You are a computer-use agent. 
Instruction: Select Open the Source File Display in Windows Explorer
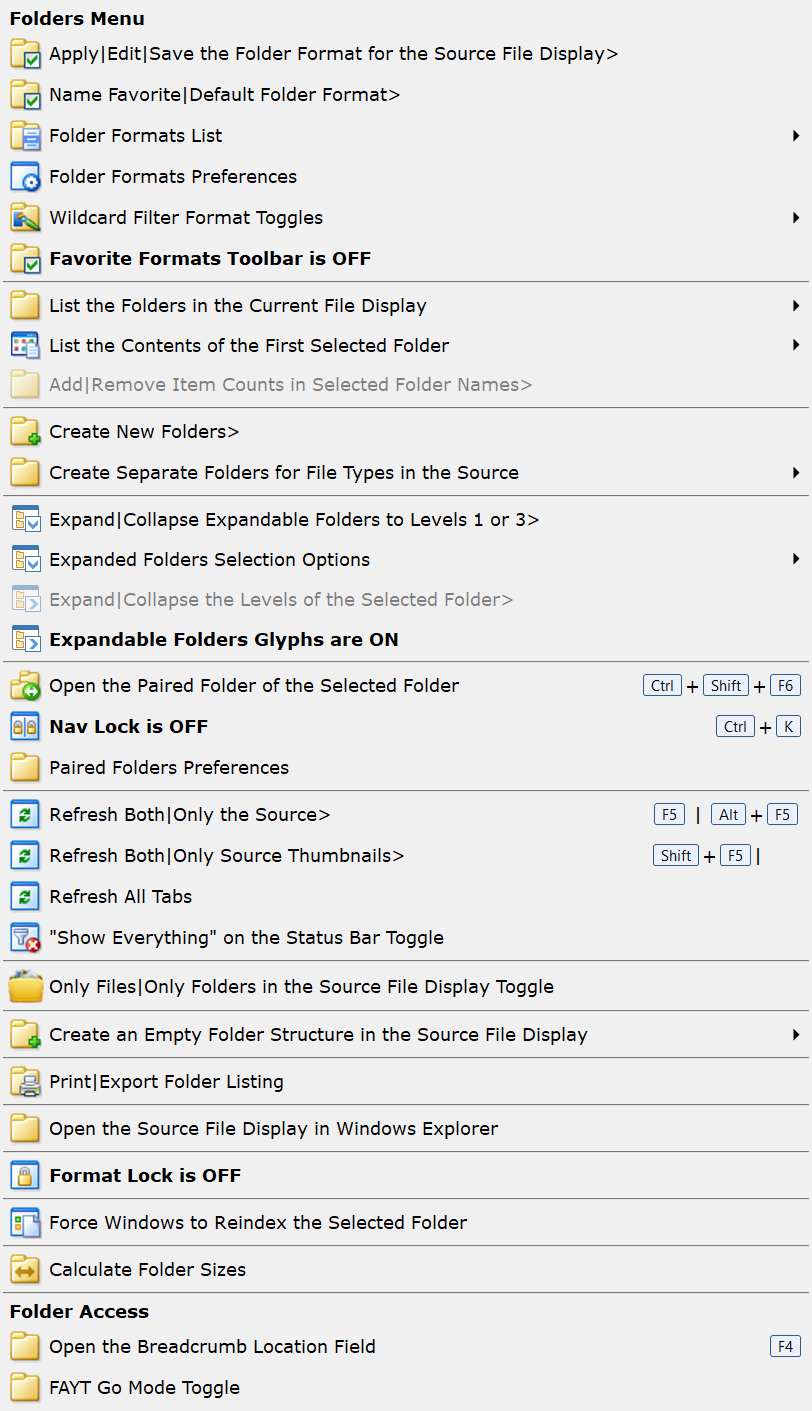[273, 1129]
